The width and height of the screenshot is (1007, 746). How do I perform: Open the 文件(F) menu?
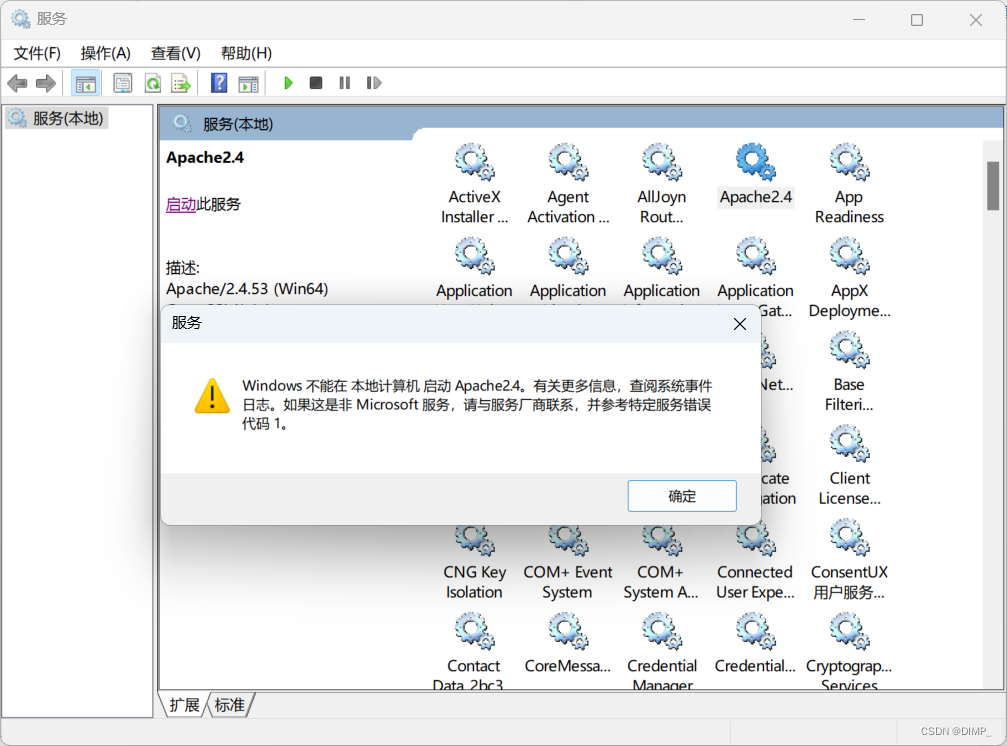(37, 53)
